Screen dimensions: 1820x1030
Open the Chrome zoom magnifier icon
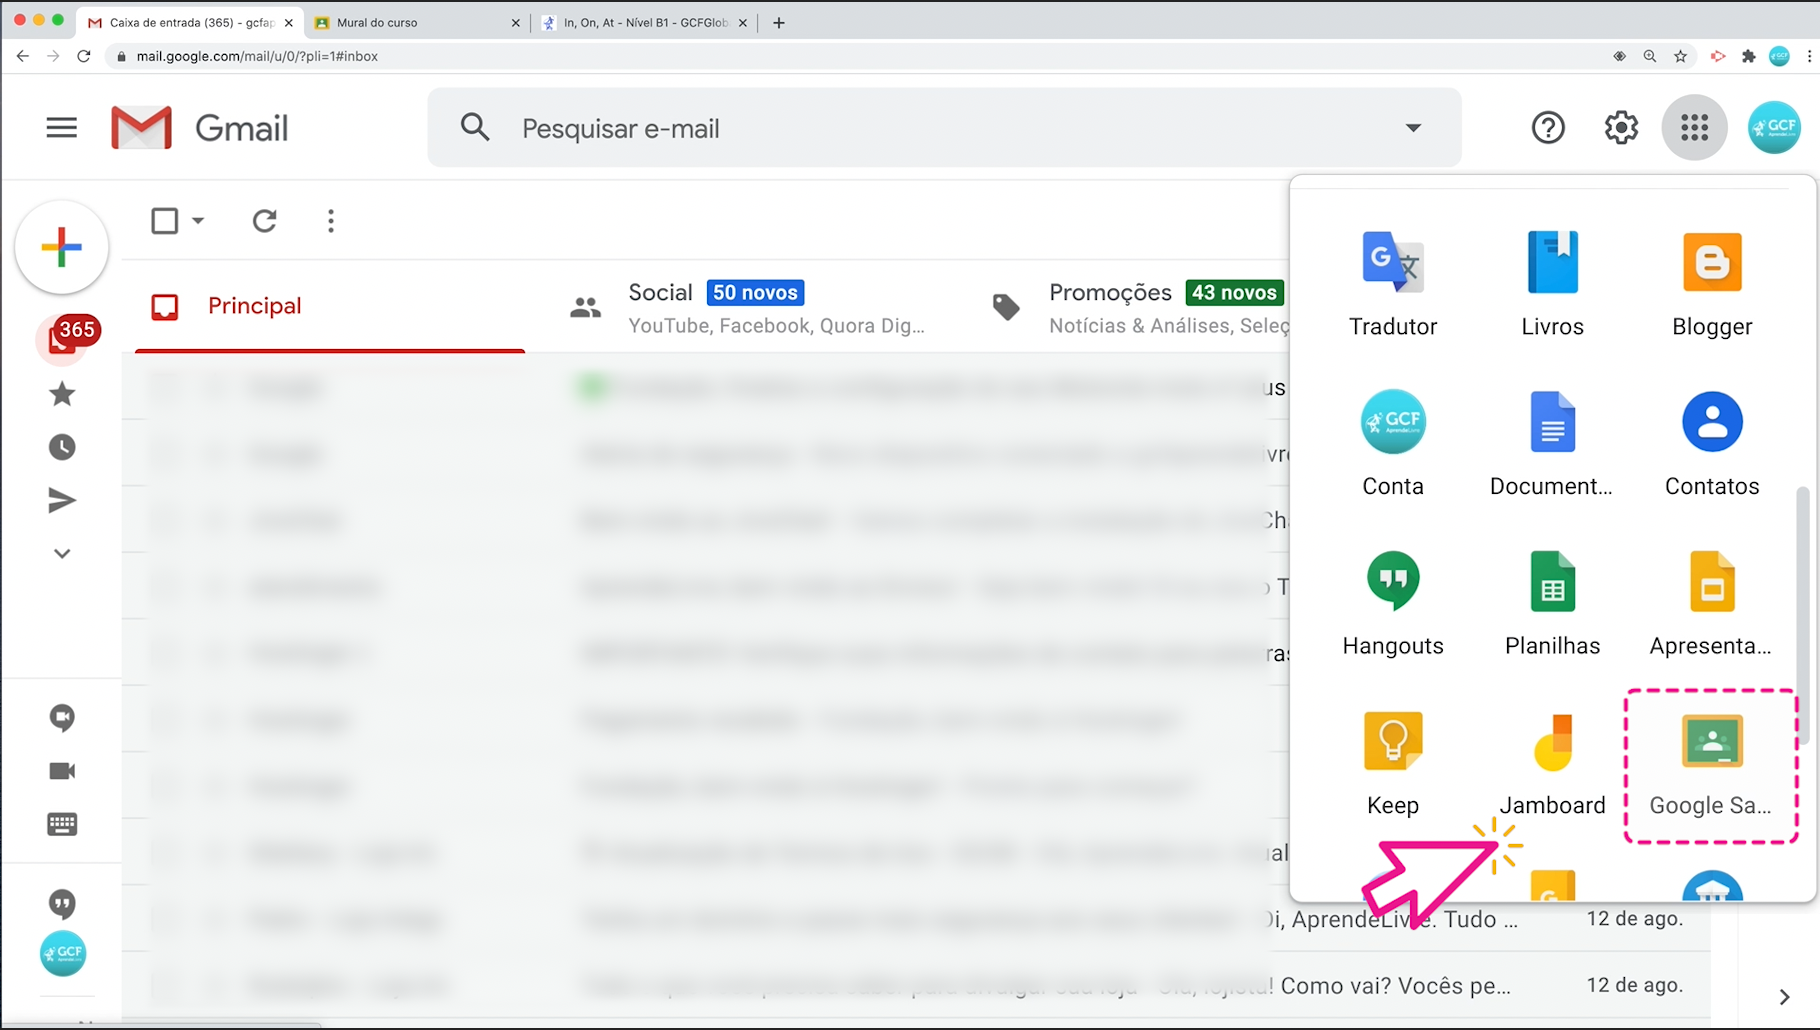tap(1650, 56)
